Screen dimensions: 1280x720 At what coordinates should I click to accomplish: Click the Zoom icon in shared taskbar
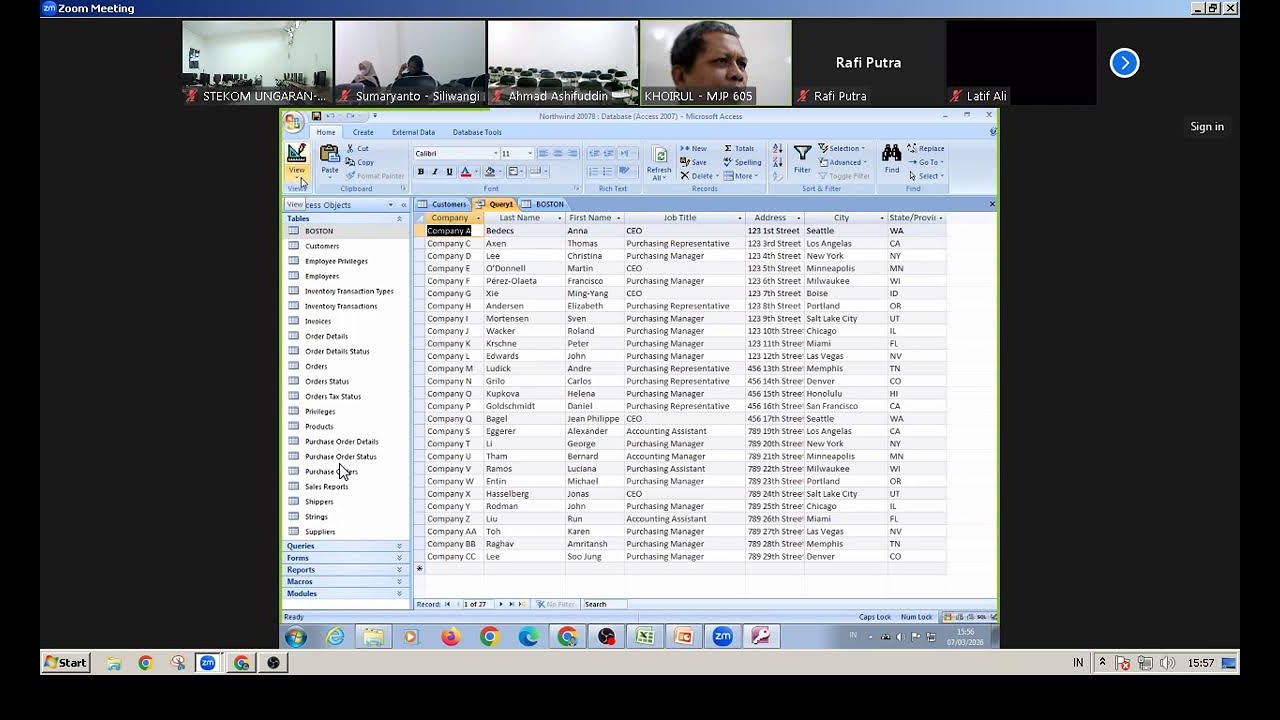coord(722,636)
